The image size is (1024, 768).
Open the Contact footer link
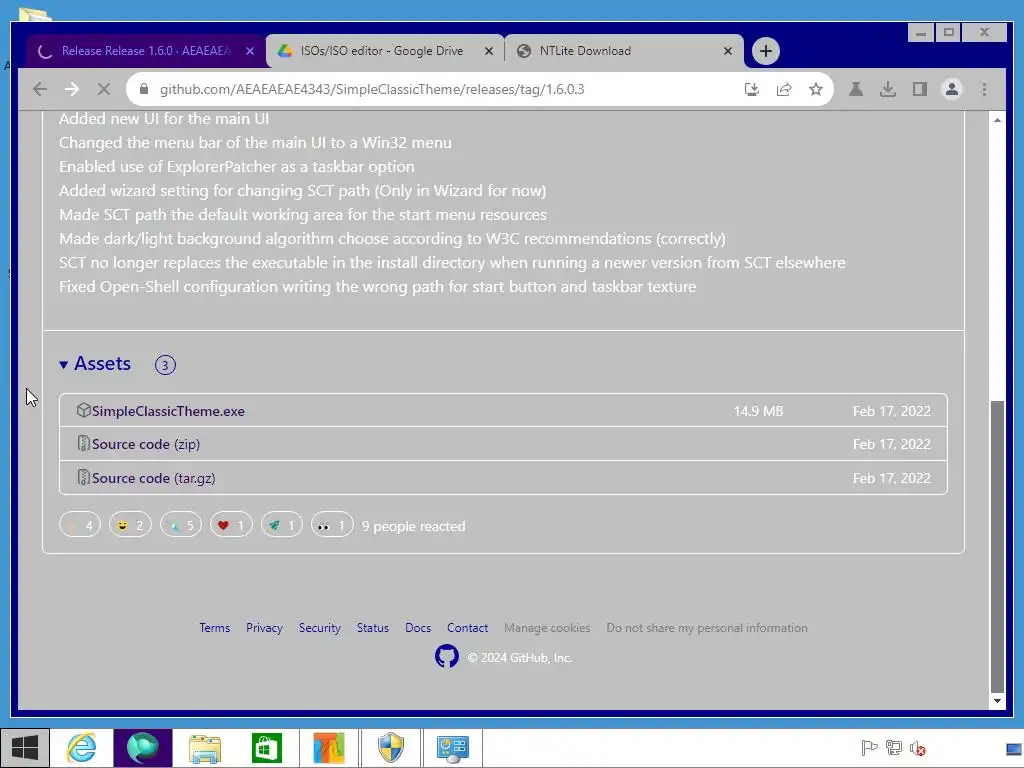pos(467,628)
